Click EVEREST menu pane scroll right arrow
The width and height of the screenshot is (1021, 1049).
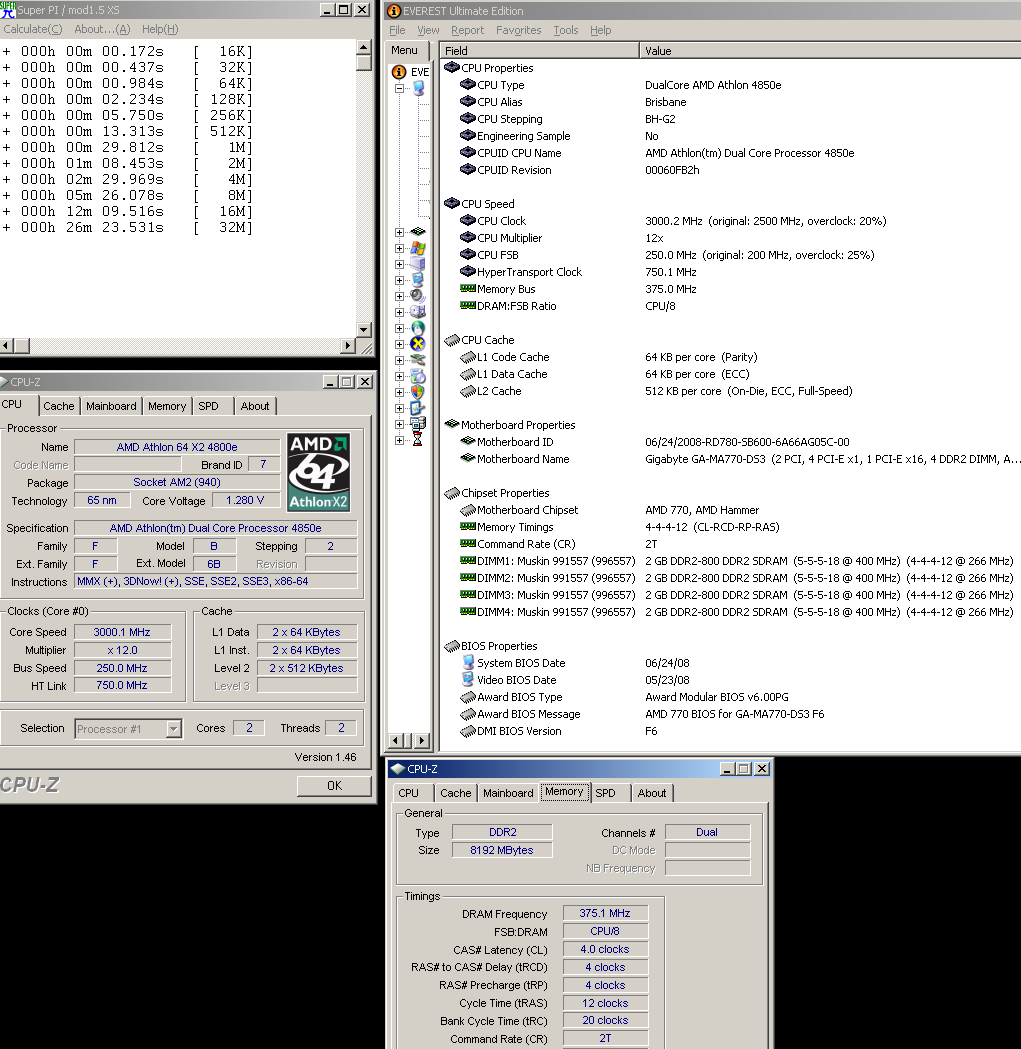pos(422,741)
